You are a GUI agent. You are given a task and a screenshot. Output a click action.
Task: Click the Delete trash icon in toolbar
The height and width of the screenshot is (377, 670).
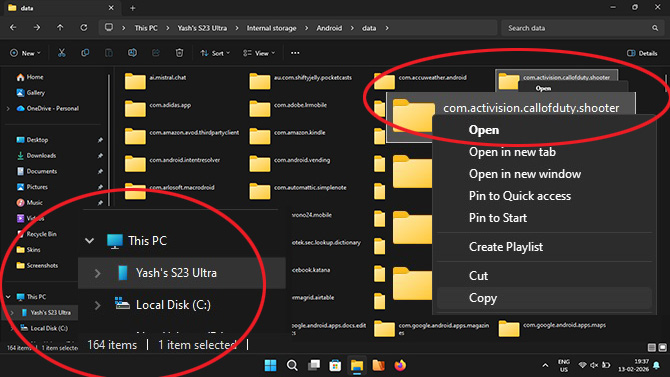click(179, 53)
